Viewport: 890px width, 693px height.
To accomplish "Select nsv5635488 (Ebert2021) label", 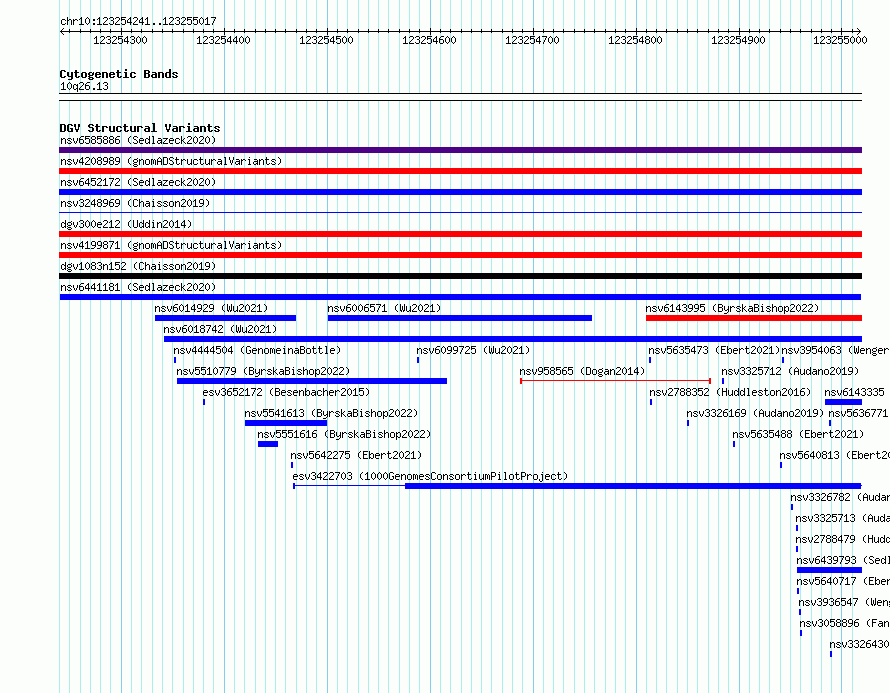I will click(x=798, y=434).
